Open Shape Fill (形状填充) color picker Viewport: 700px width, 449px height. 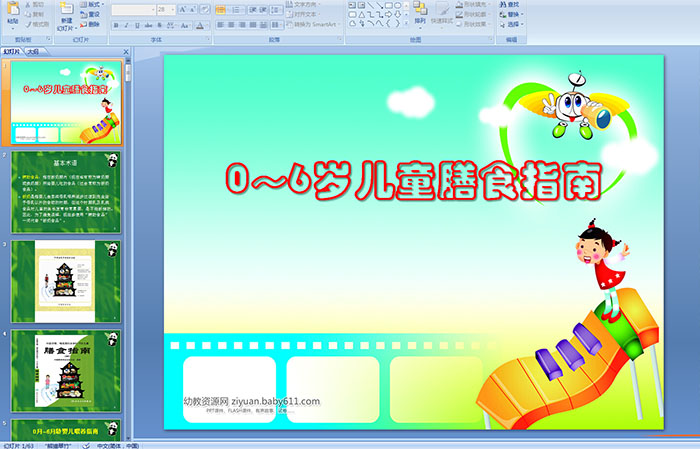click(x=474, y=4)
